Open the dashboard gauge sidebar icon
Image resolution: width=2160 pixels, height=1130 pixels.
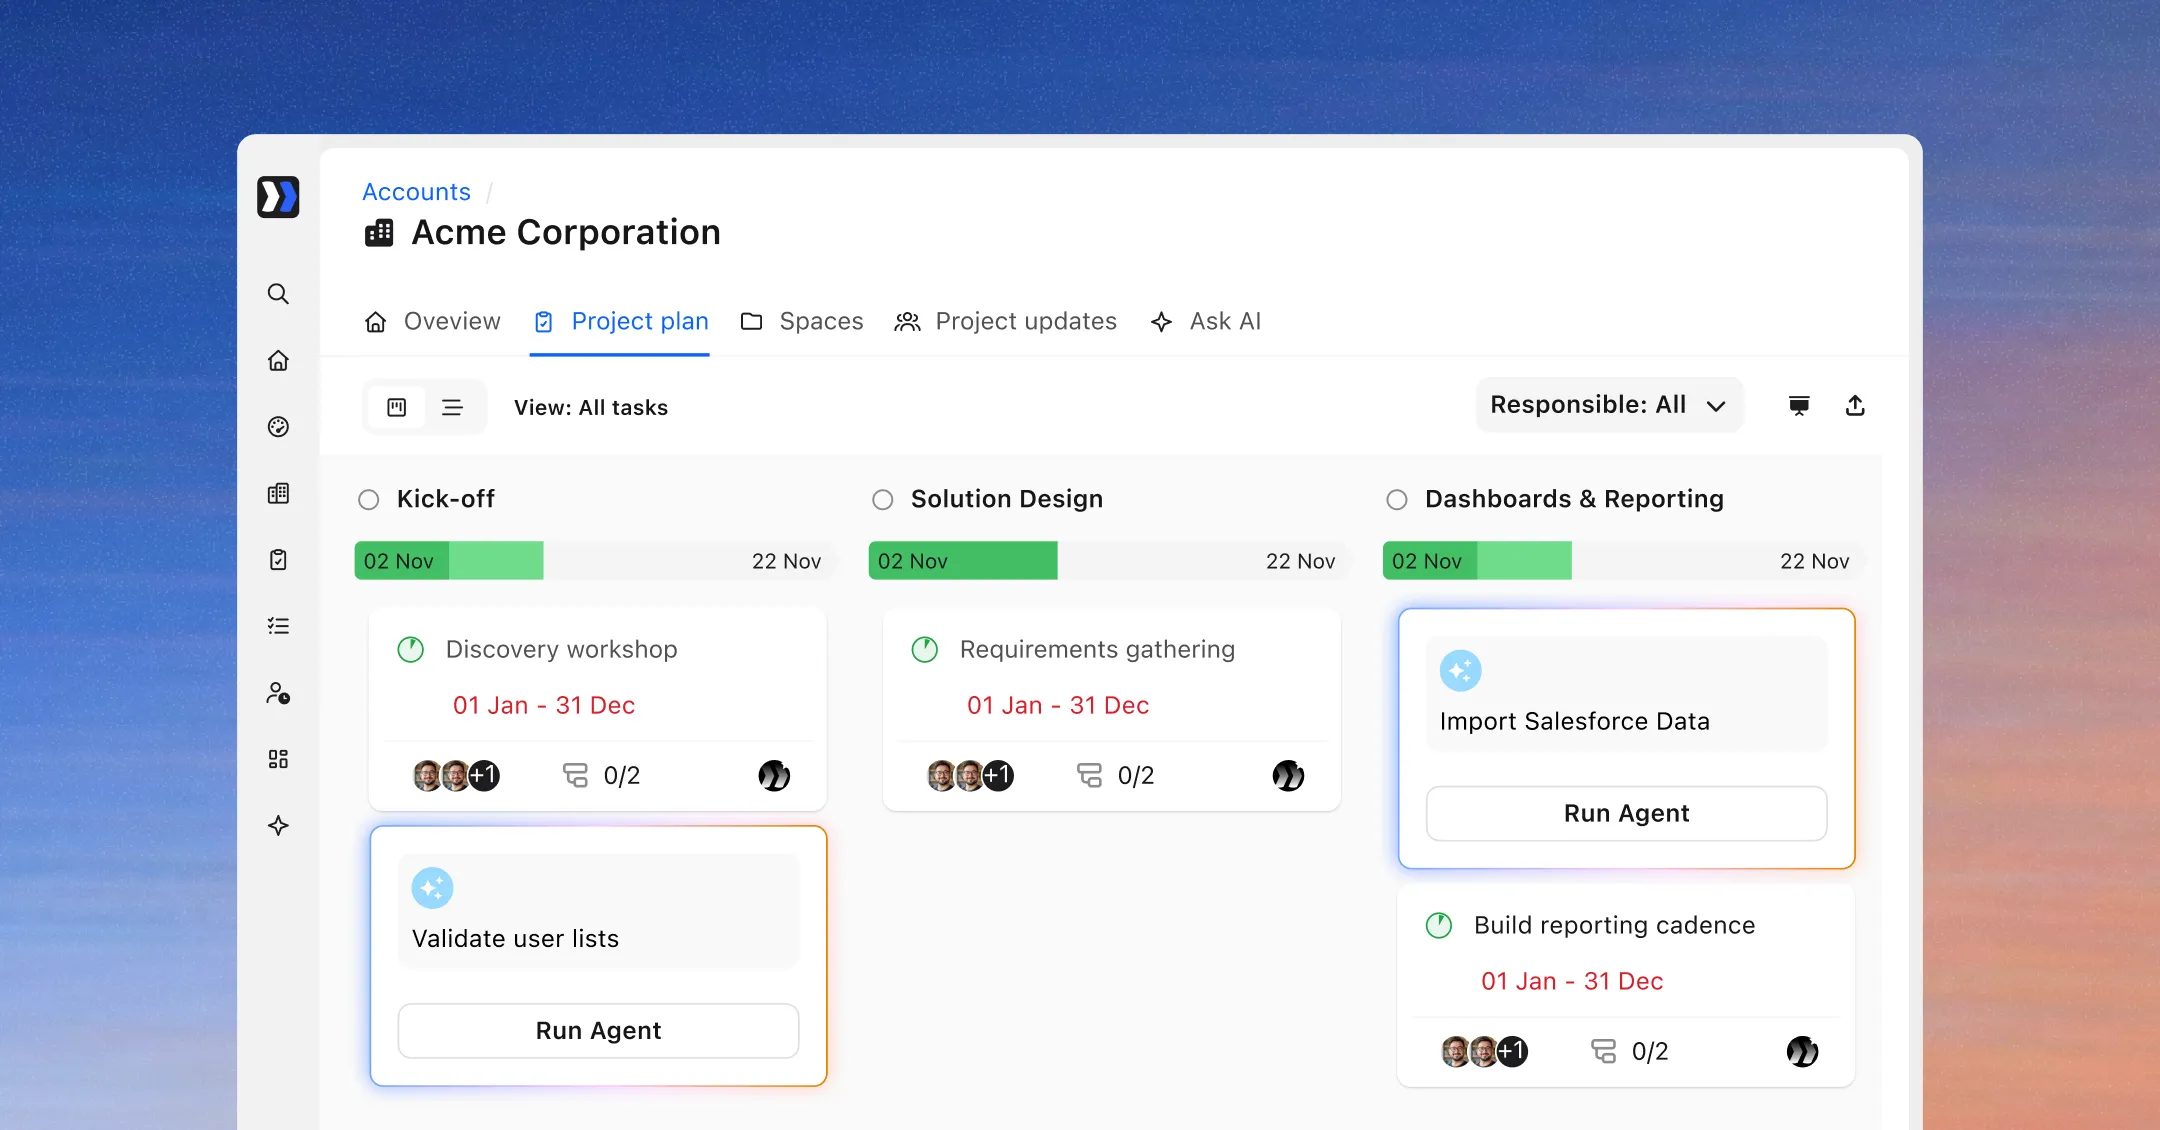click(278, 427)
